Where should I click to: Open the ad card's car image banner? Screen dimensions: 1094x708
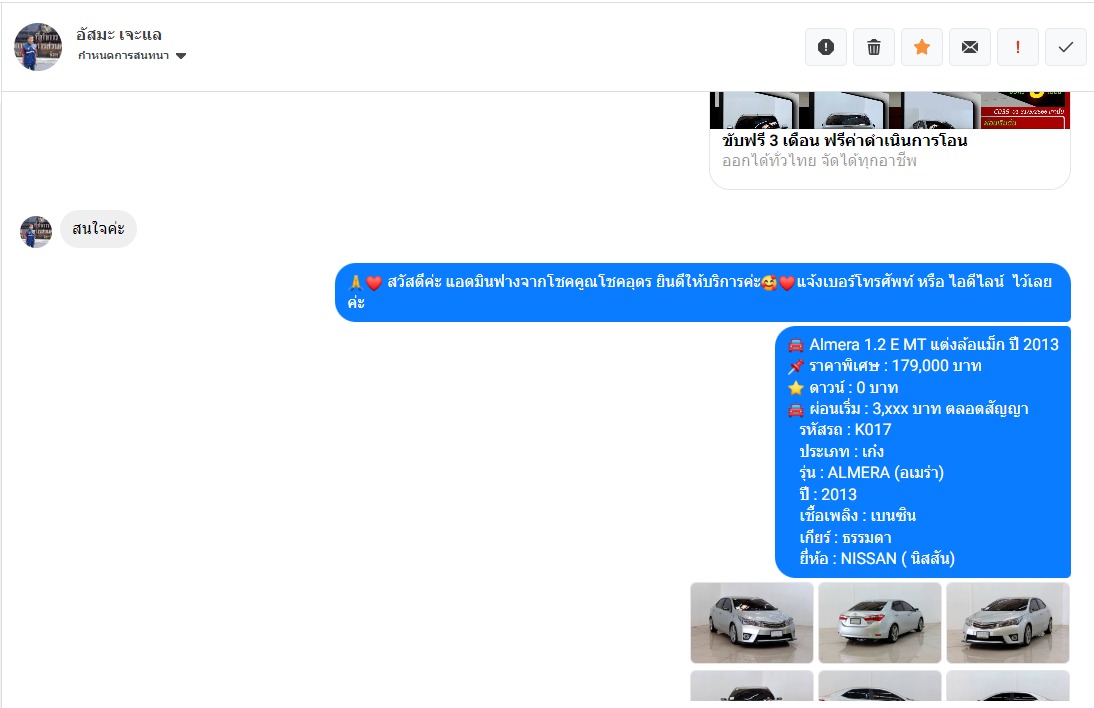pyautogui.click(x=890, y=110)
